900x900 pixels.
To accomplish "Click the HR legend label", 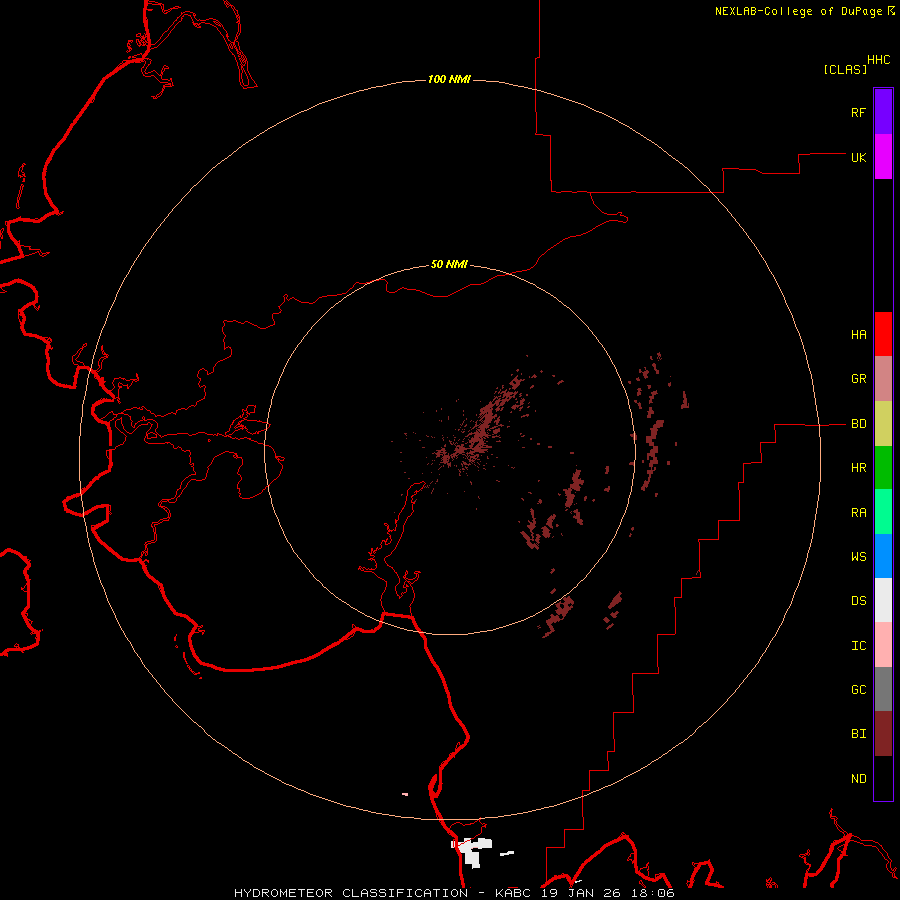I will click(x=859, y=468).
